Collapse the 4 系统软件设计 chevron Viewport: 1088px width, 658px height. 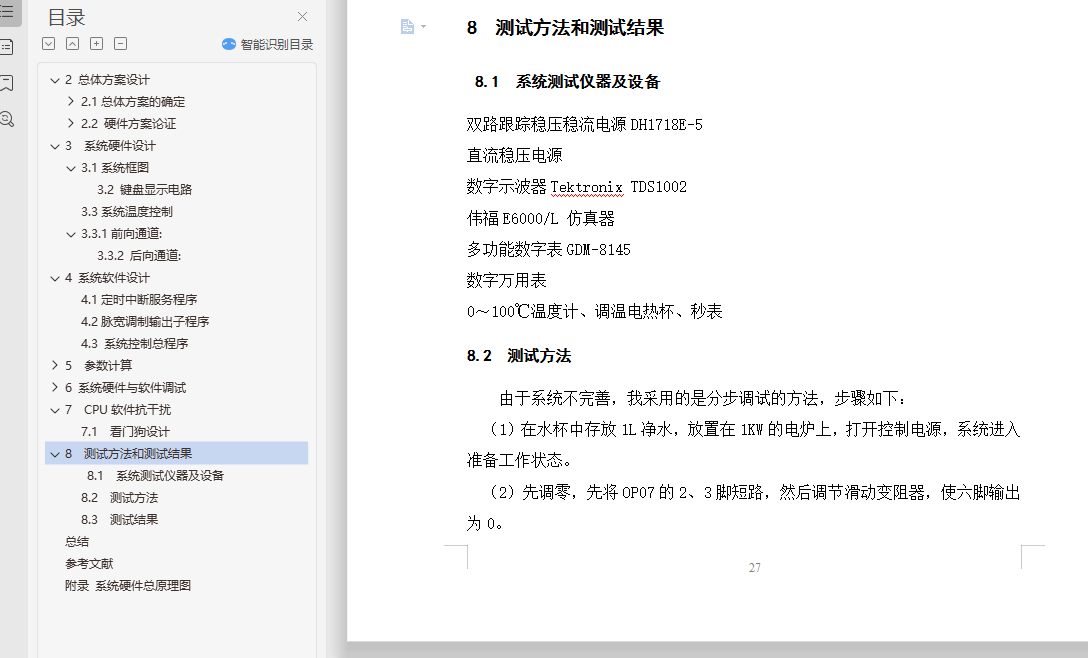[x=55, y=278]
